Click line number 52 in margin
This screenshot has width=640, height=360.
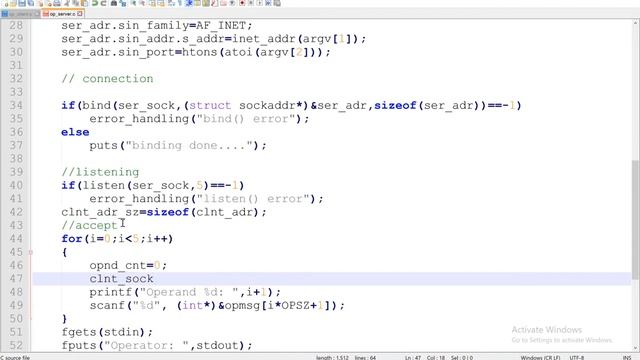pyautogui.click(x=16, y=345)
